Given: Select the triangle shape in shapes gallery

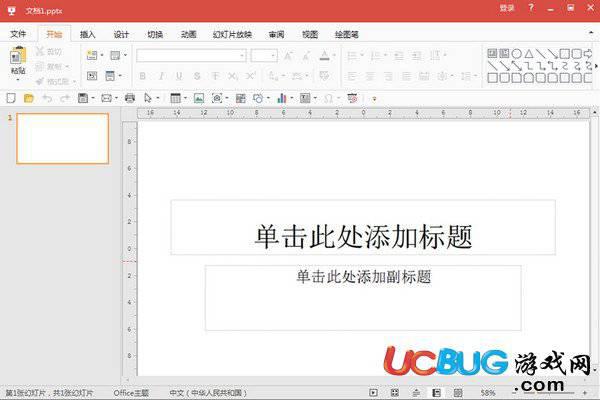Looking at the screenshot, I should click(x=529, y=54).
